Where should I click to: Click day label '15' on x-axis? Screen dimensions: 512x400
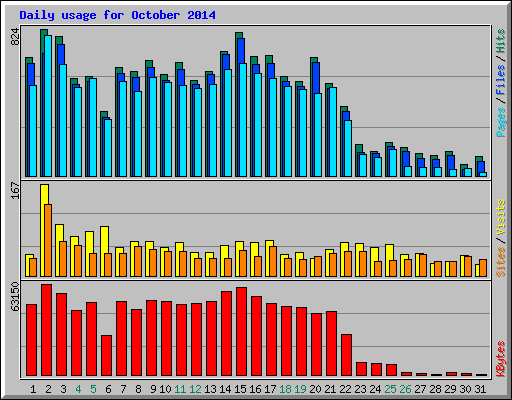(x=240, y=389)
